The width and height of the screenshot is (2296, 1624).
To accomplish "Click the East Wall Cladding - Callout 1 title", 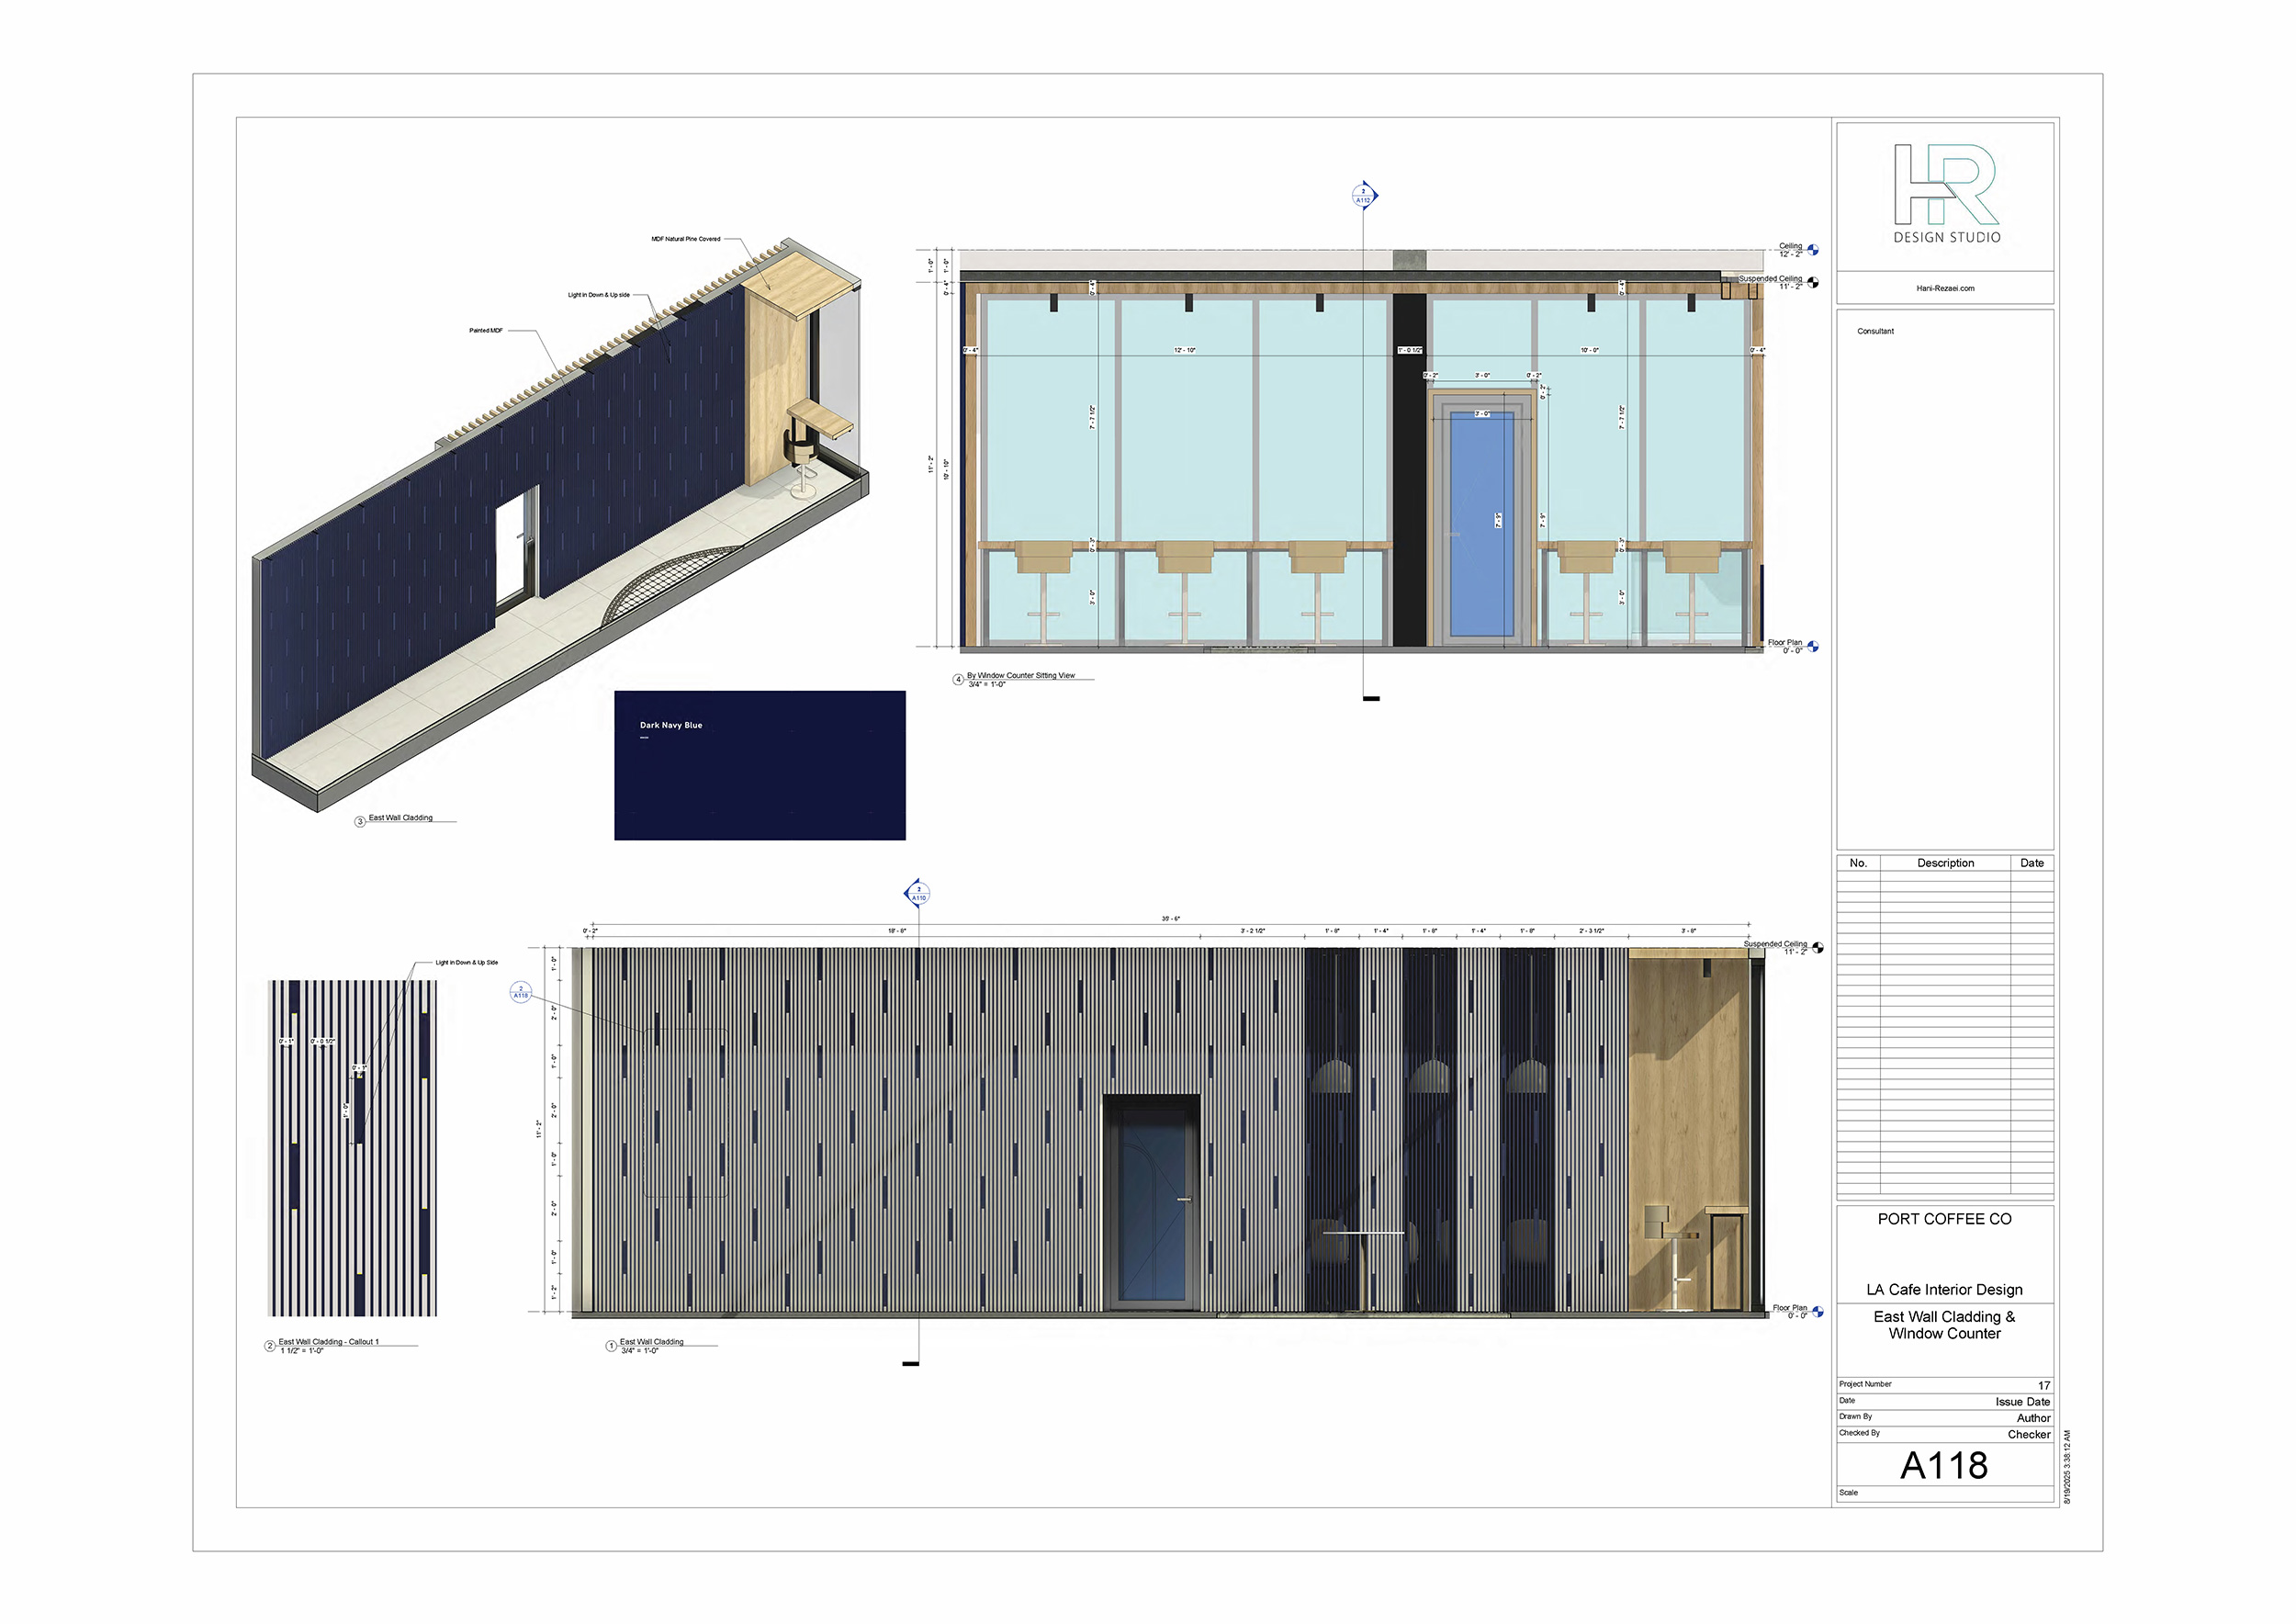I will point(328,1342).
